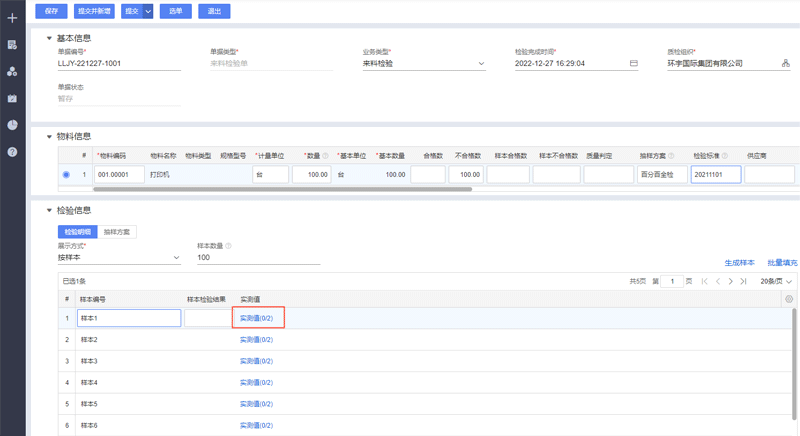This screenshot has width=800, height=436.
Task: Open the 展示方式 dropdown (按样本)
Action: click(177, 257)
